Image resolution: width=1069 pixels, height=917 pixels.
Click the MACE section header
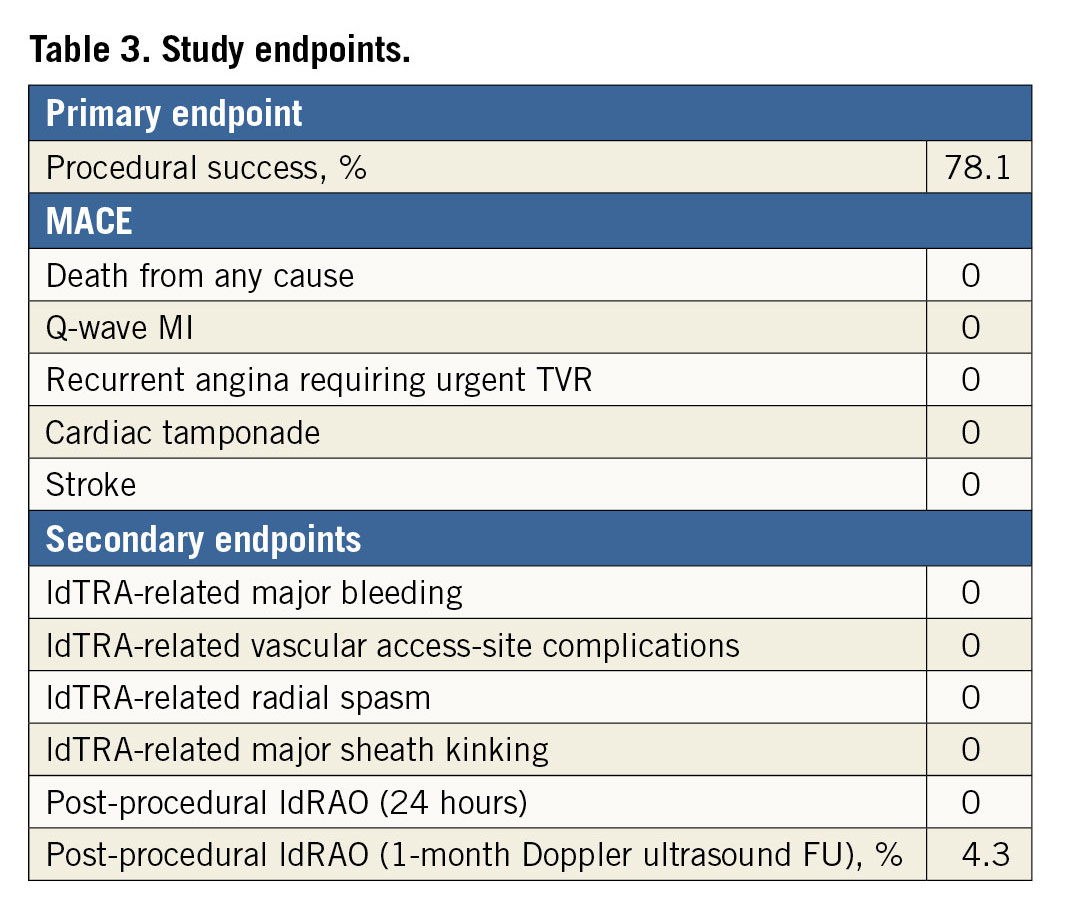89,221
